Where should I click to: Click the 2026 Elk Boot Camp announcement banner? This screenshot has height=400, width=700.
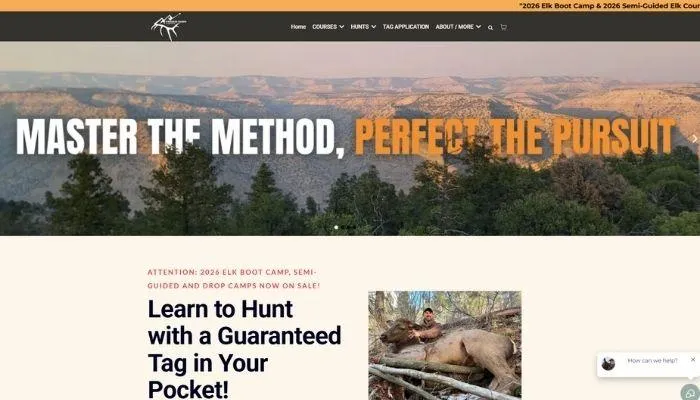click(609, 6)
